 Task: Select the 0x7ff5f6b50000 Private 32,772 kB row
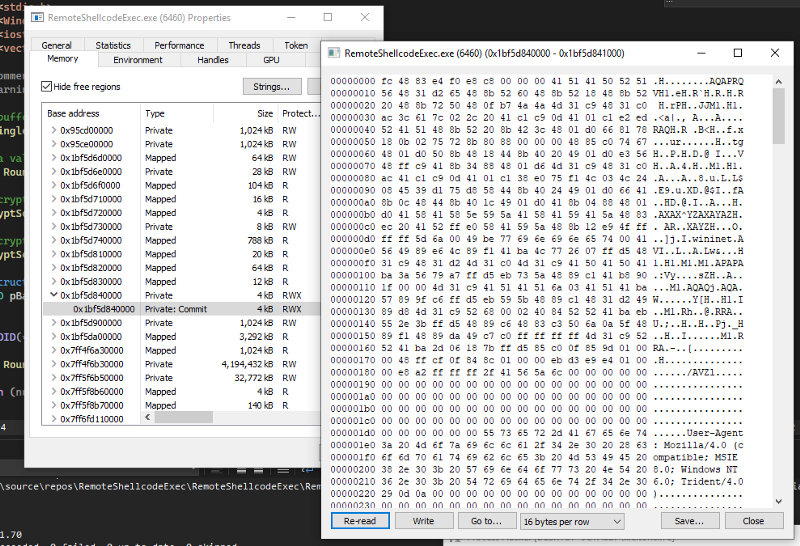(182, 378)
